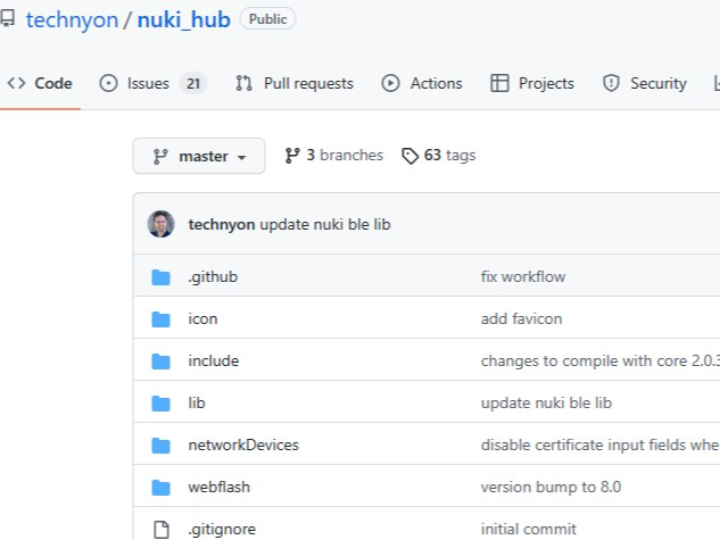Click the branches fork icon

click(292, 156)
